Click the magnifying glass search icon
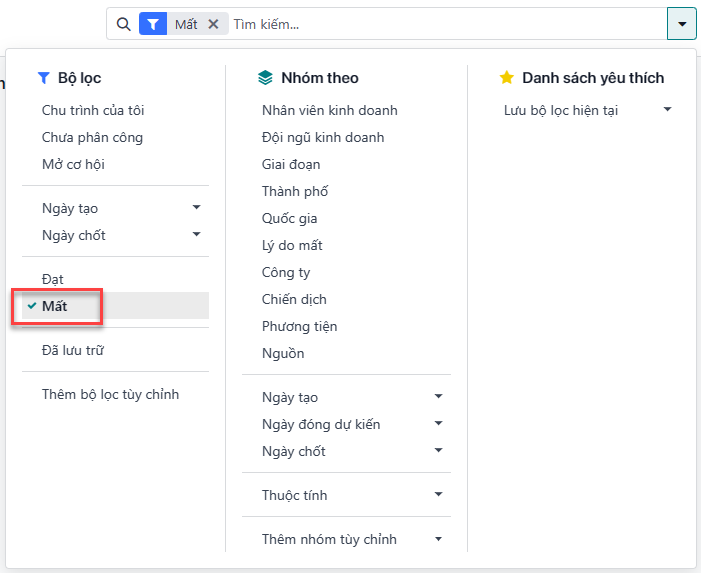 [123, 24]
